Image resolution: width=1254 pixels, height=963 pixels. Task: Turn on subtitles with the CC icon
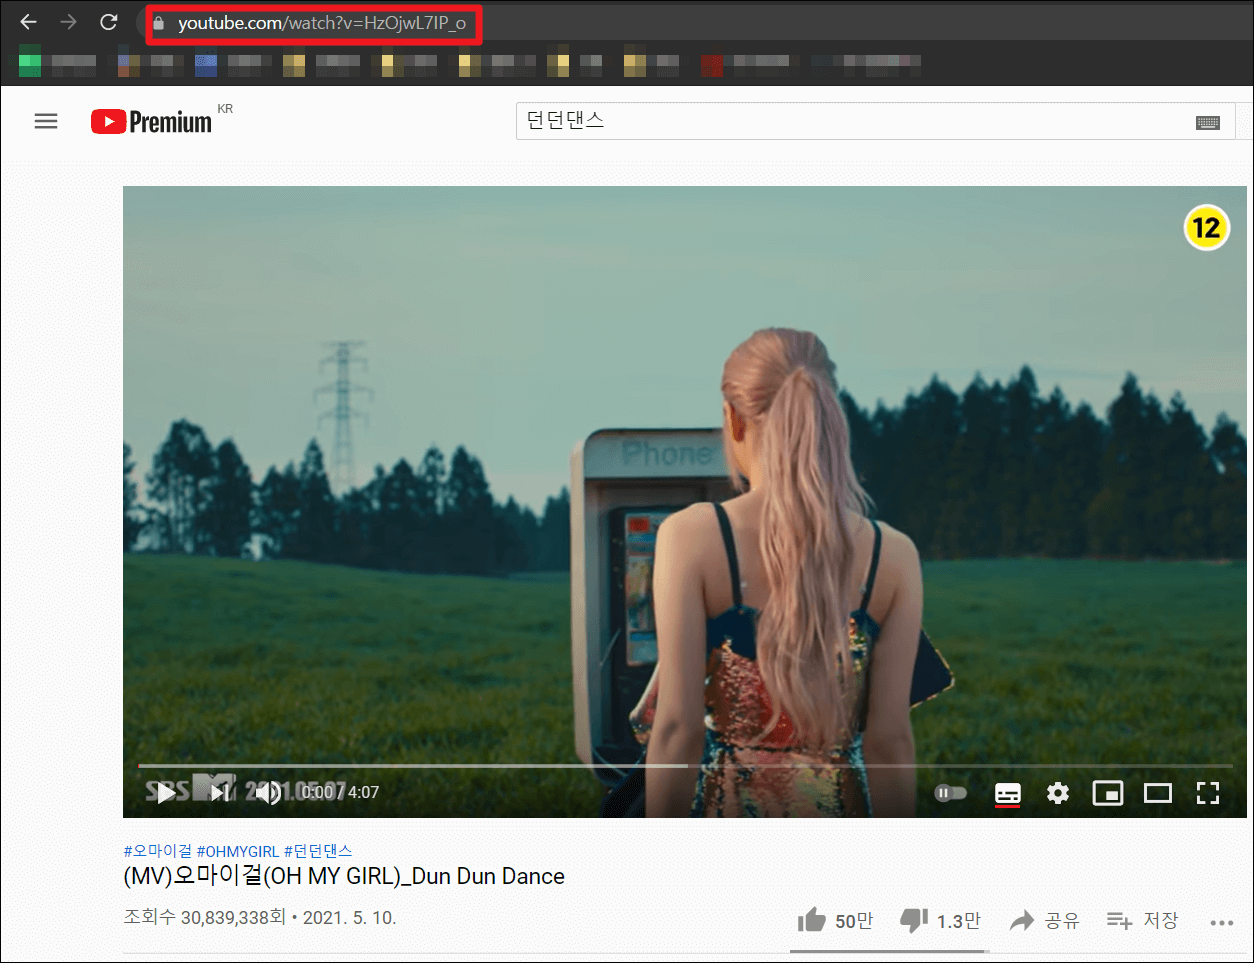(x=1007, y=793)
